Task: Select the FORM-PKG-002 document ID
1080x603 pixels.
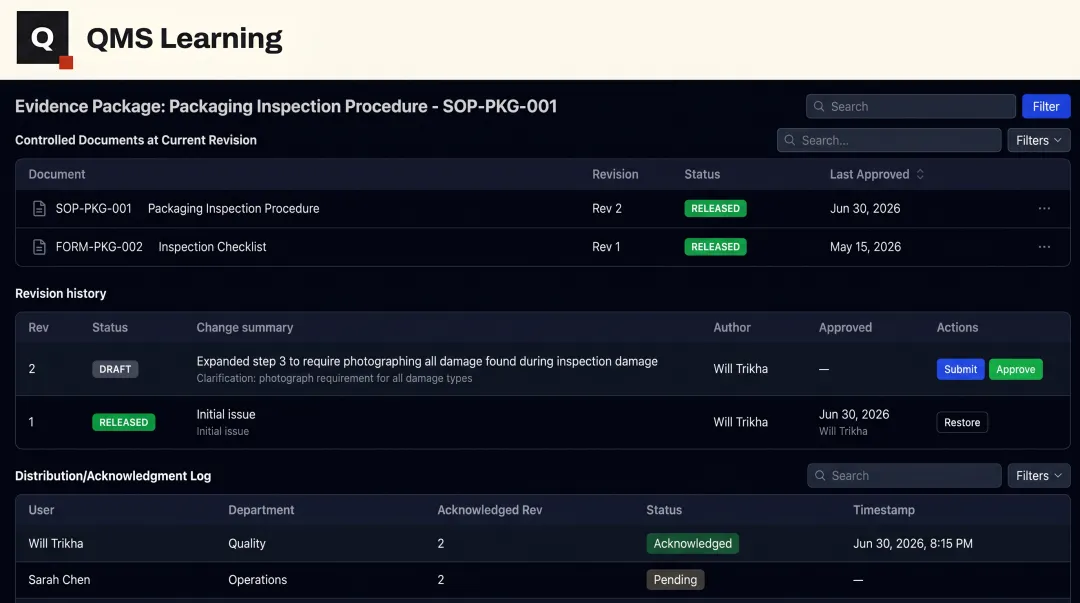Action: 99,247
